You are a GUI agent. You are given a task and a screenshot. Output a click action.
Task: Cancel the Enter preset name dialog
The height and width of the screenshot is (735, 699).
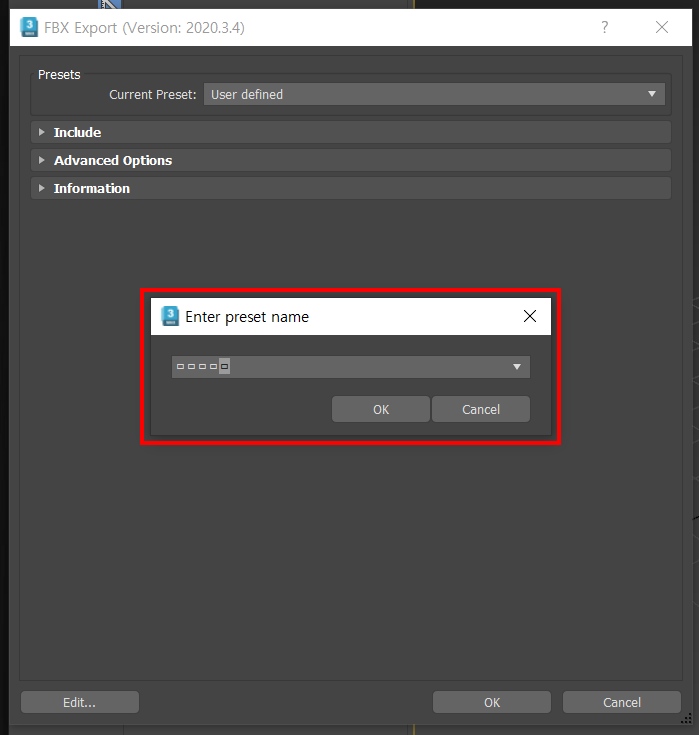[481, 409]
